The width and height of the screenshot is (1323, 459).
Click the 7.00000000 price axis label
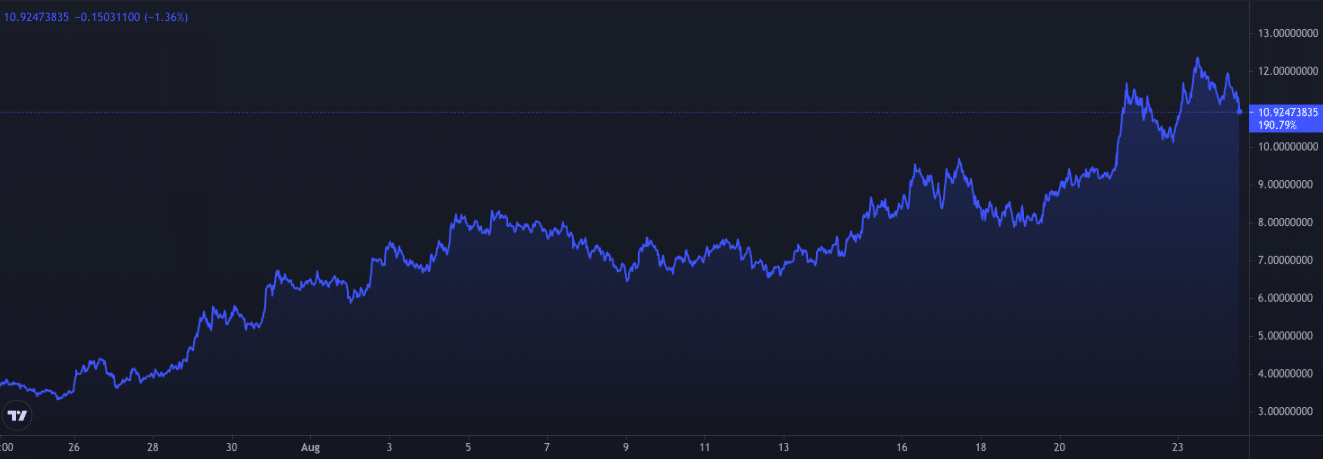pos(1286,260)
